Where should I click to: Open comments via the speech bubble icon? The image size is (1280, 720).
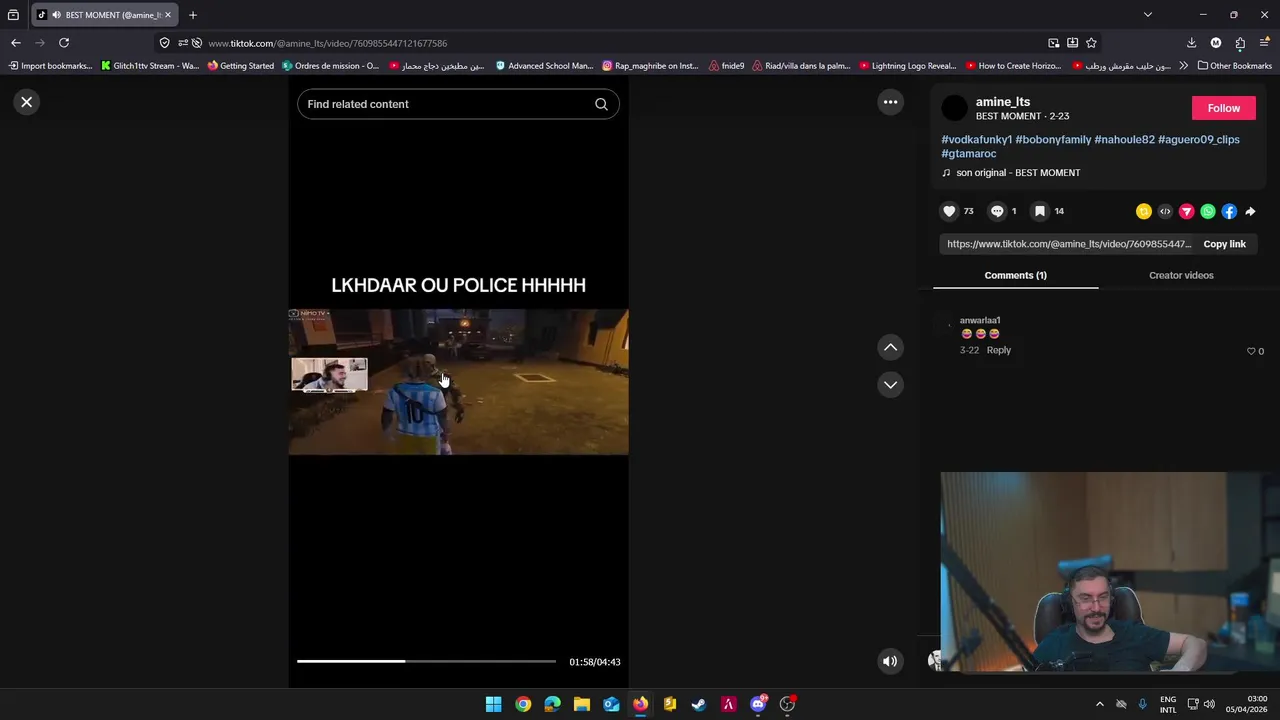[997, 211]
